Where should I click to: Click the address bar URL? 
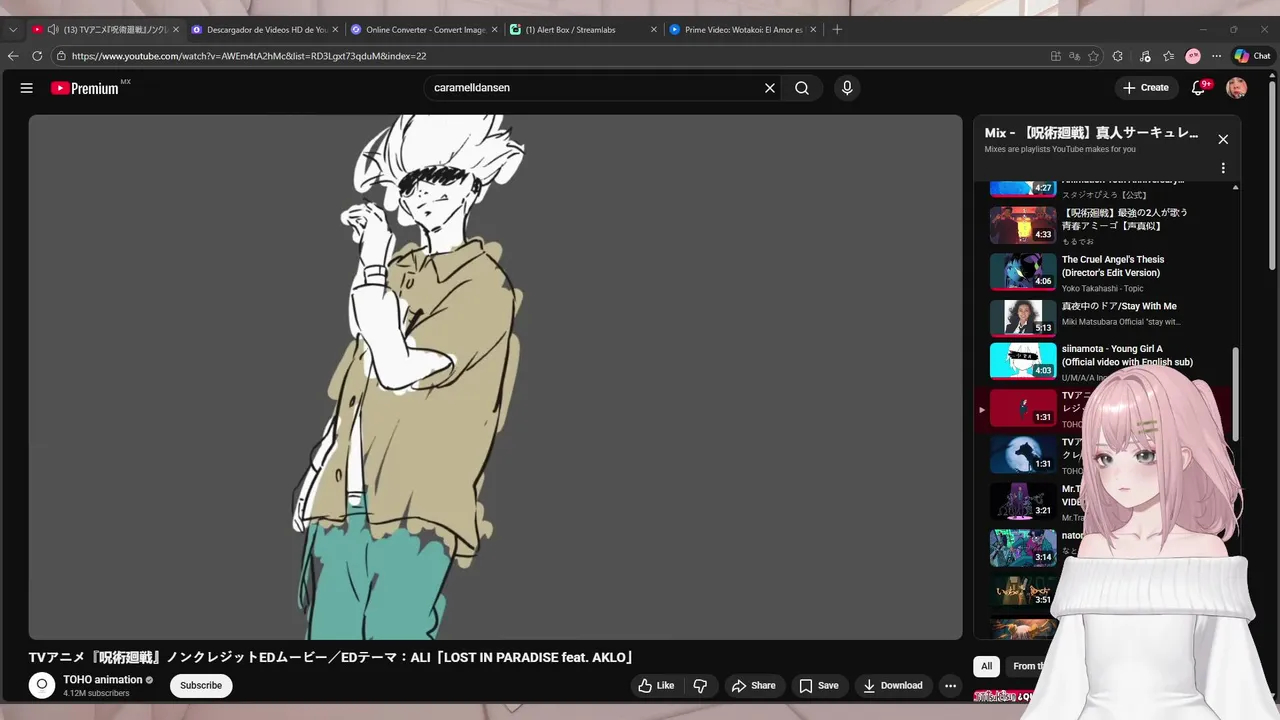click(x=250, y=56)
